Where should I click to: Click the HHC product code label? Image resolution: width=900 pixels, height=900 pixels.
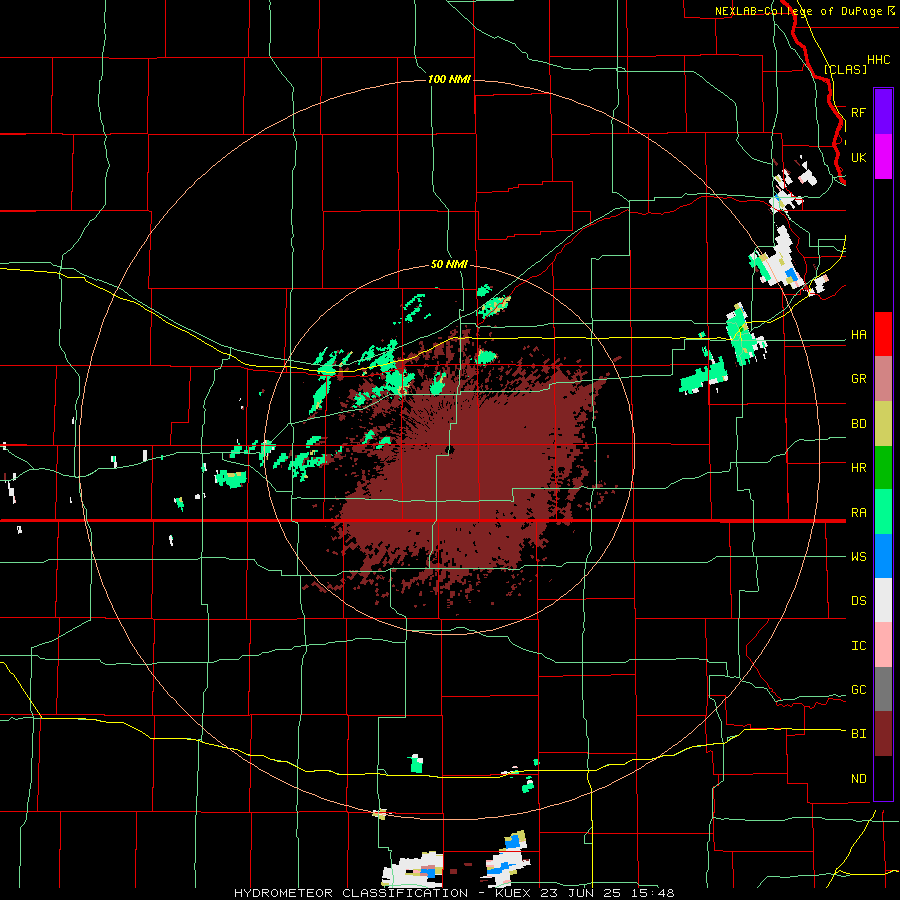(x=878, y=60)
